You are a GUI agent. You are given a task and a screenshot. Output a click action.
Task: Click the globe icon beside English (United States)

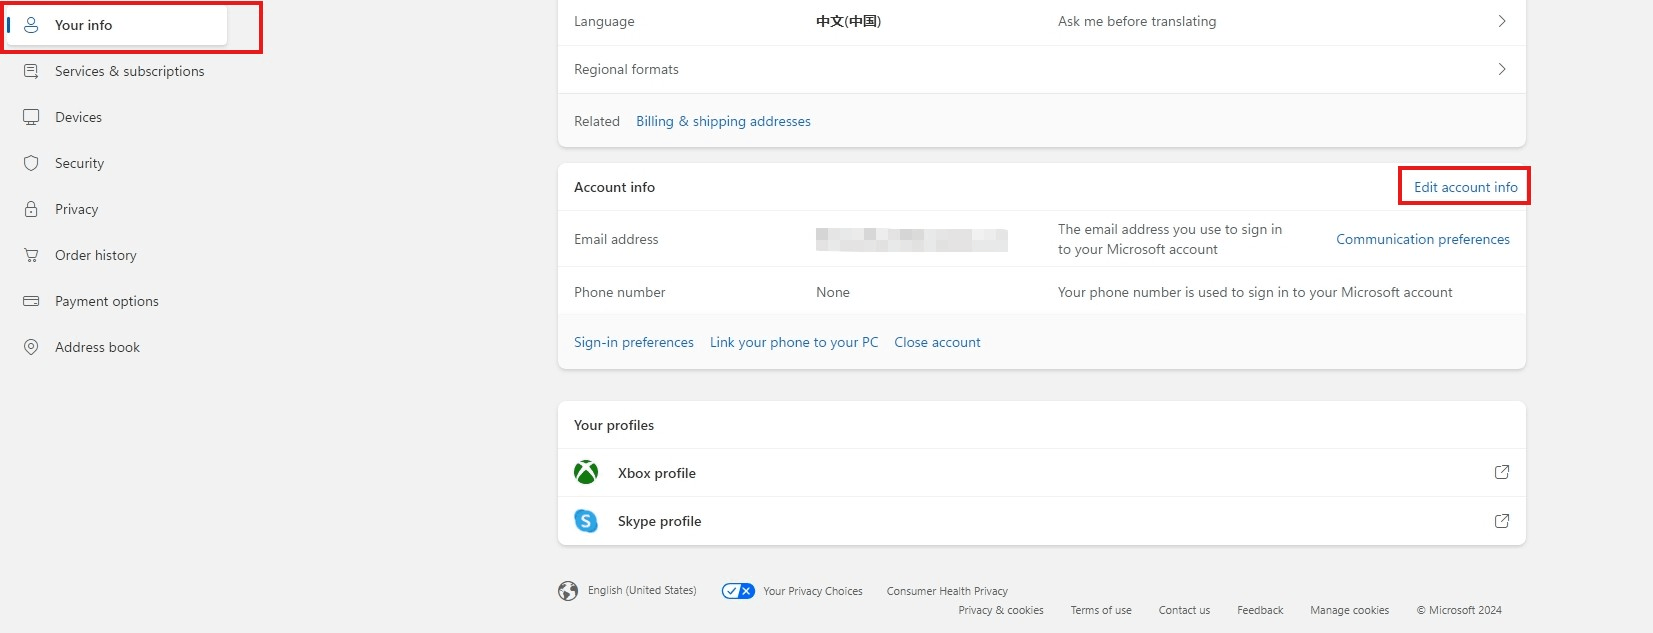[568, 591]
